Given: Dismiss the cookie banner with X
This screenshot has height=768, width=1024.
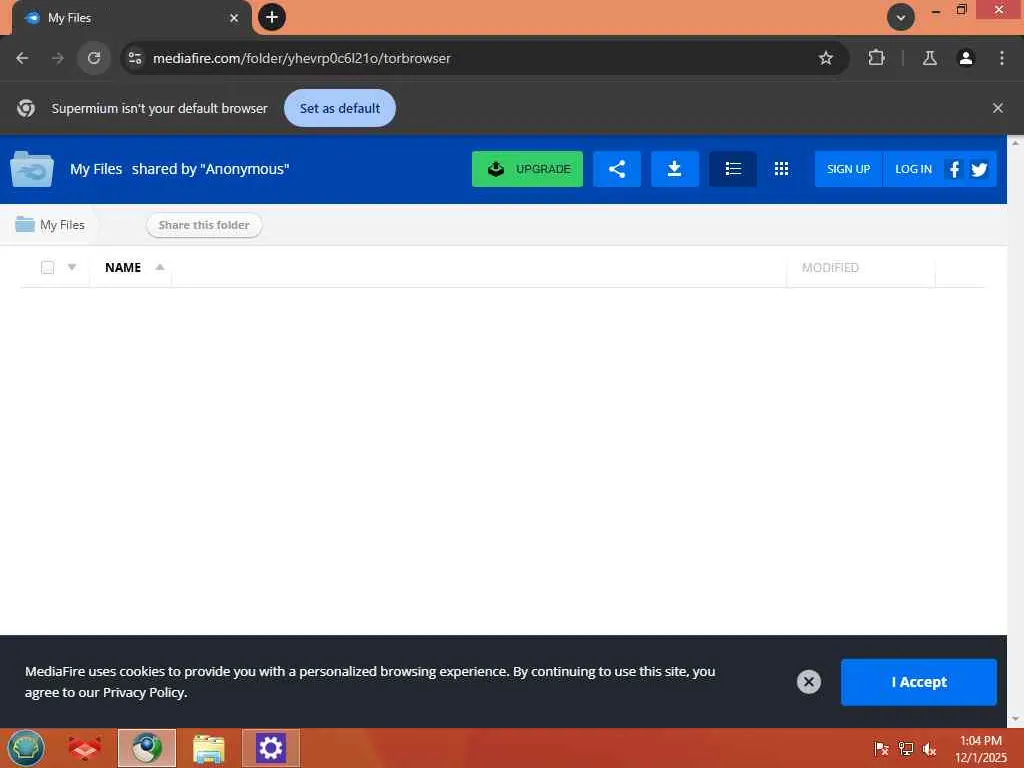Looking at the screenshot, I should click(x=808, y=682).
